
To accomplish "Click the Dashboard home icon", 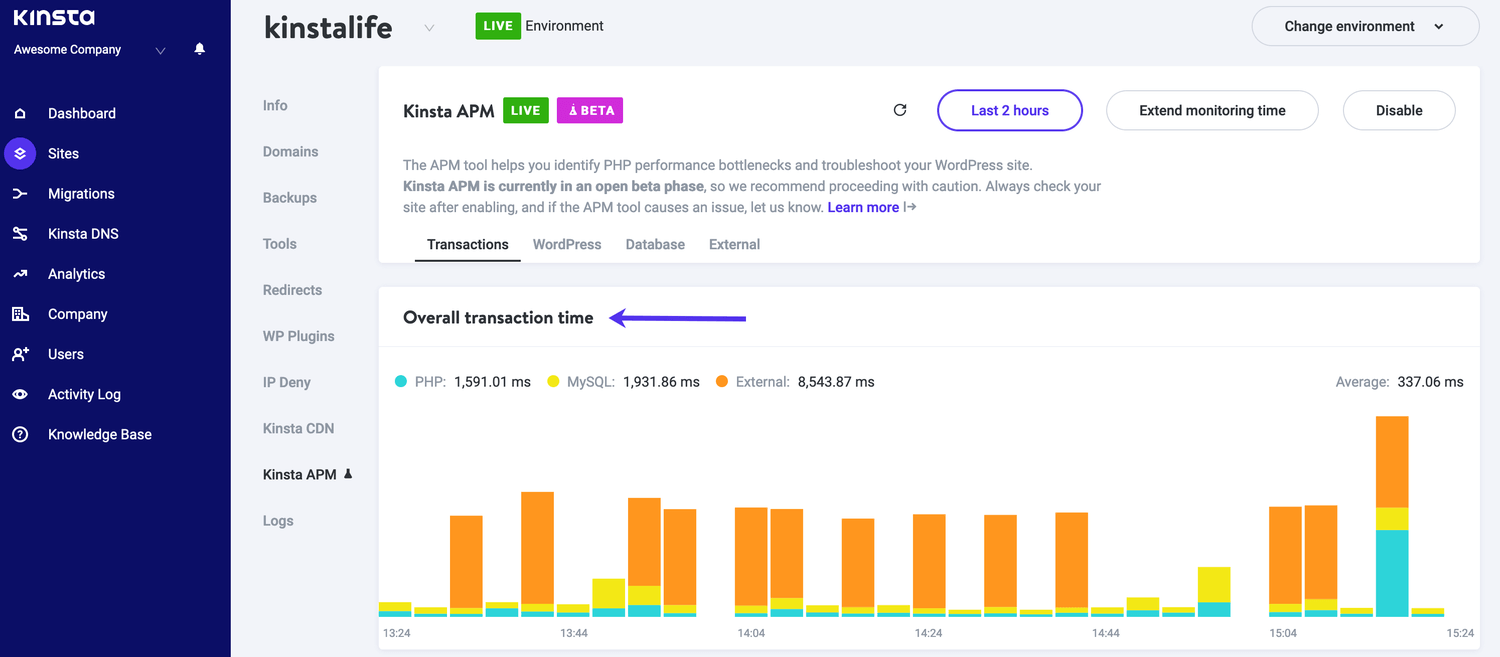I will pos(20,114).
